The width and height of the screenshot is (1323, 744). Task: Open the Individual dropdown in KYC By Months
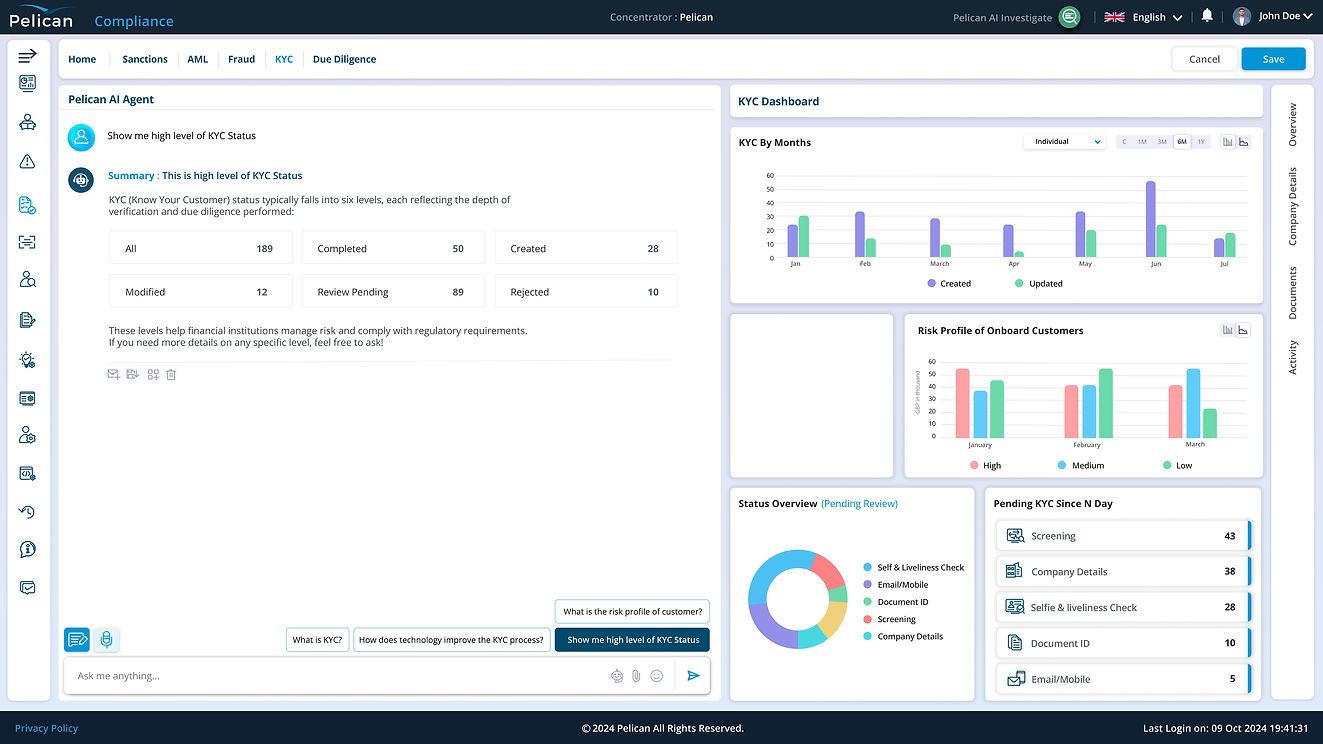pyautogui.click(x=1064, y=142)
